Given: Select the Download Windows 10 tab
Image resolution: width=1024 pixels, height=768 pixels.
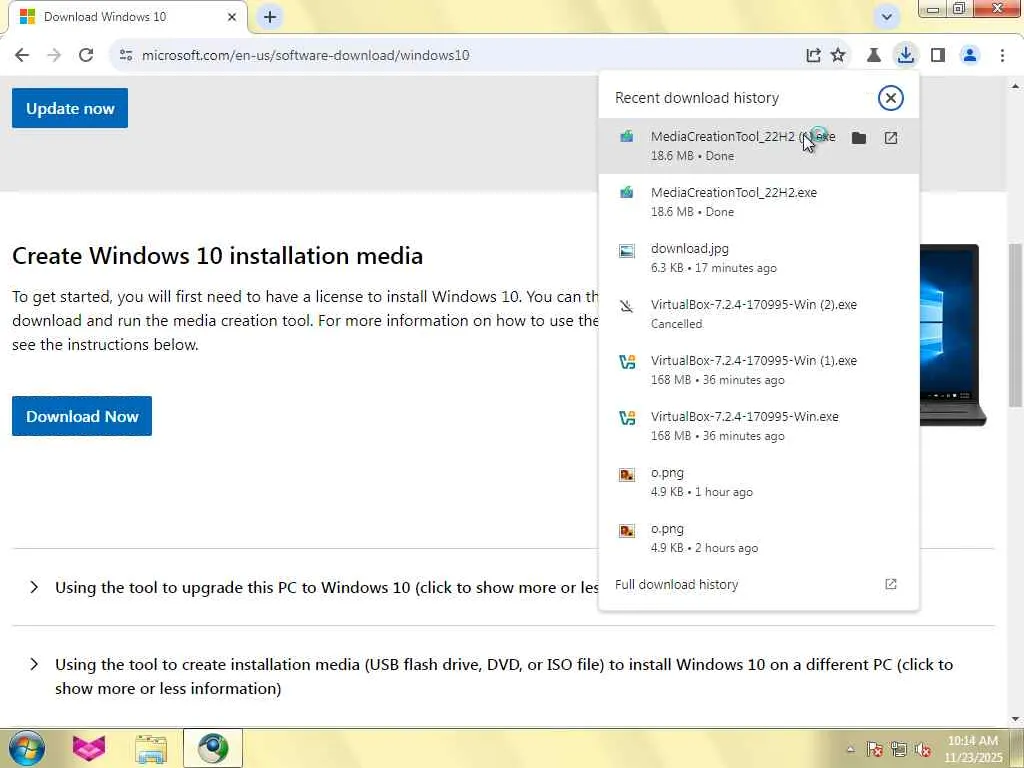Looking at the screenshot, I should 128,17.
